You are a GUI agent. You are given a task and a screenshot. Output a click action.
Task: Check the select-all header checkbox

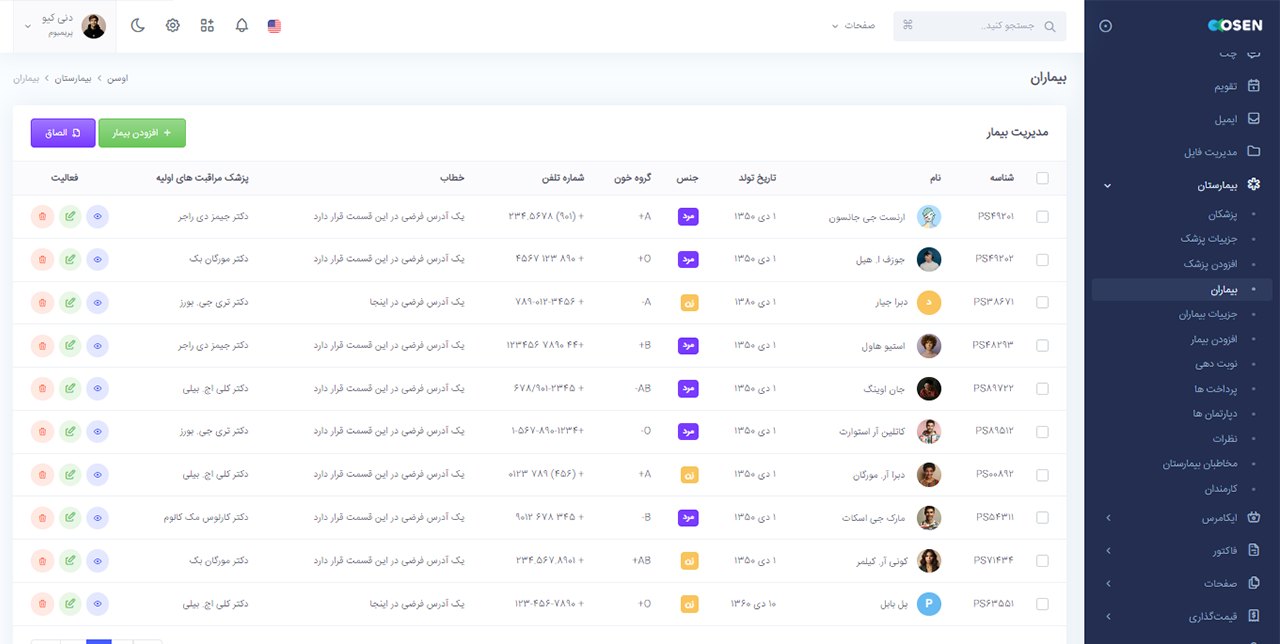[x=1043, y=179]
